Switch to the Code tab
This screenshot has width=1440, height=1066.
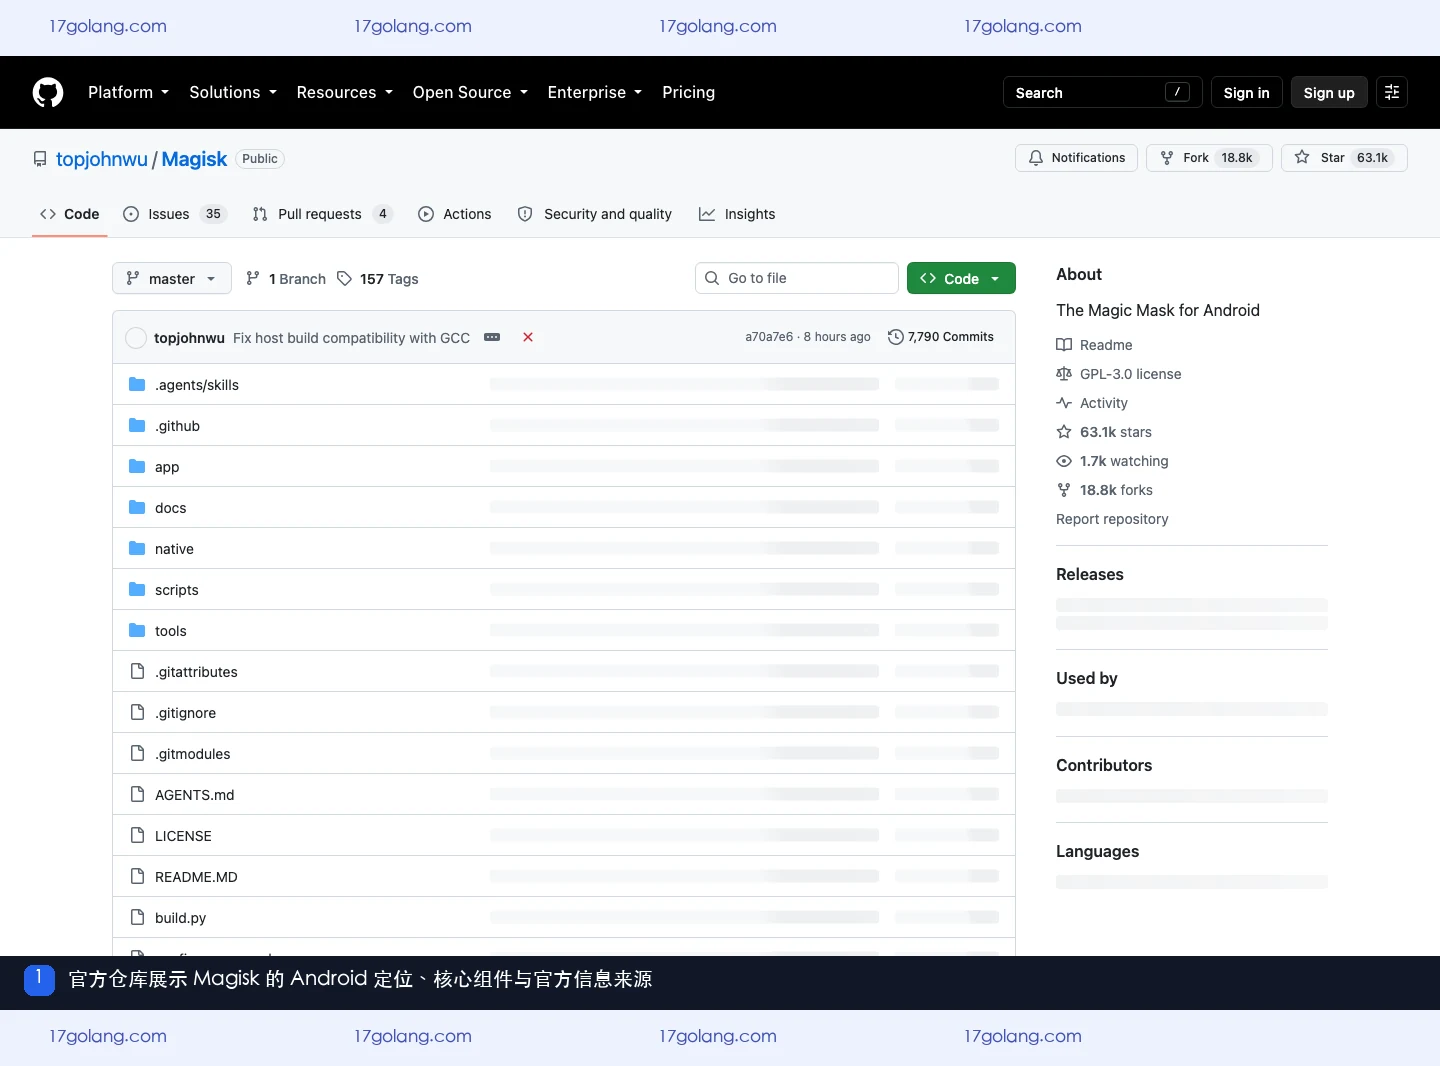[69, 214]
